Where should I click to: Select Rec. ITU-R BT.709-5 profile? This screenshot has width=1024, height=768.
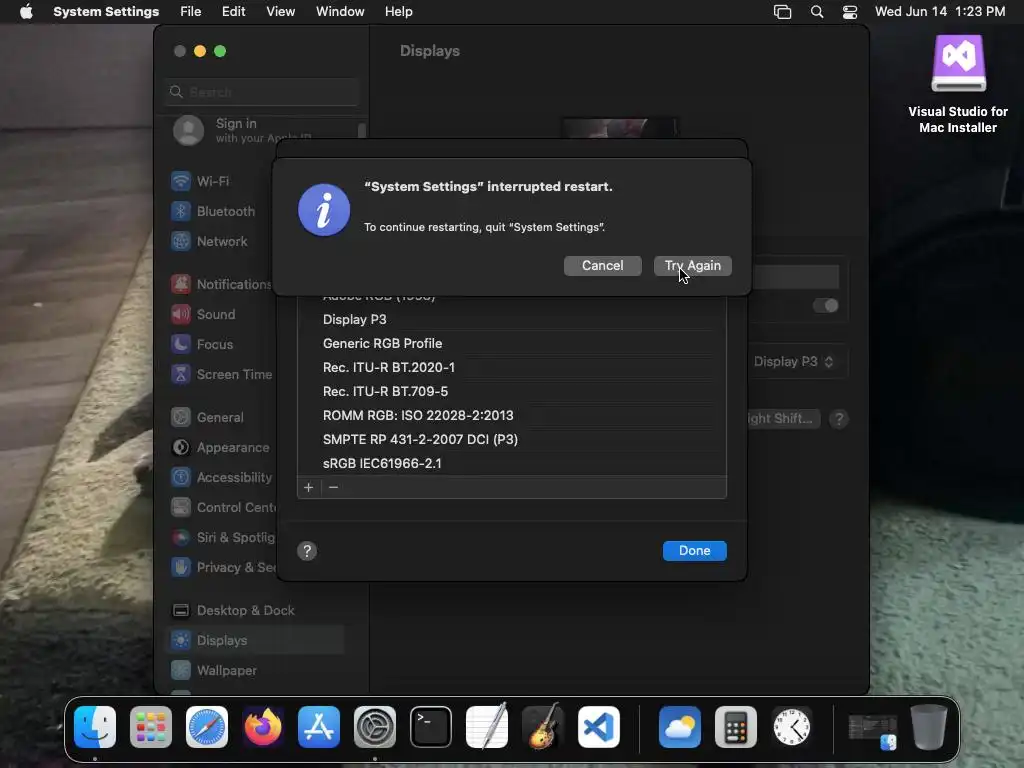(x=512, y=391)
